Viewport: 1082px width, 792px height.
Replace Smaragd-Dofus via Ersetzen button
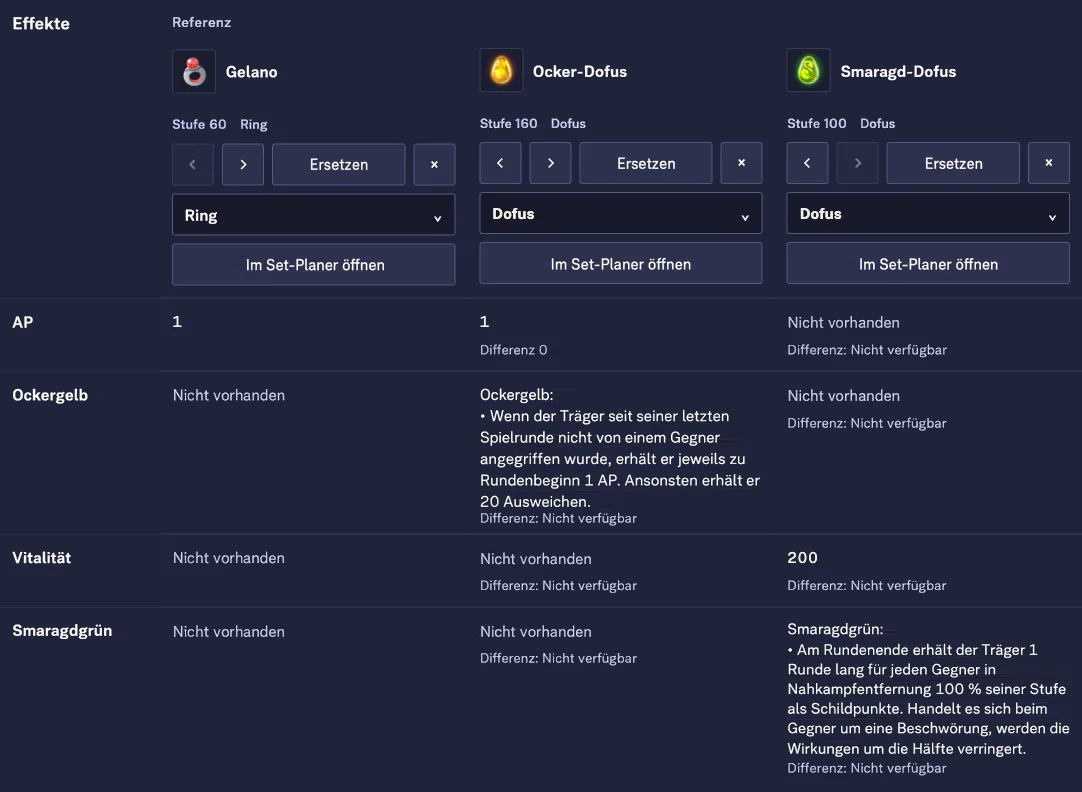(x=953, y=163)
